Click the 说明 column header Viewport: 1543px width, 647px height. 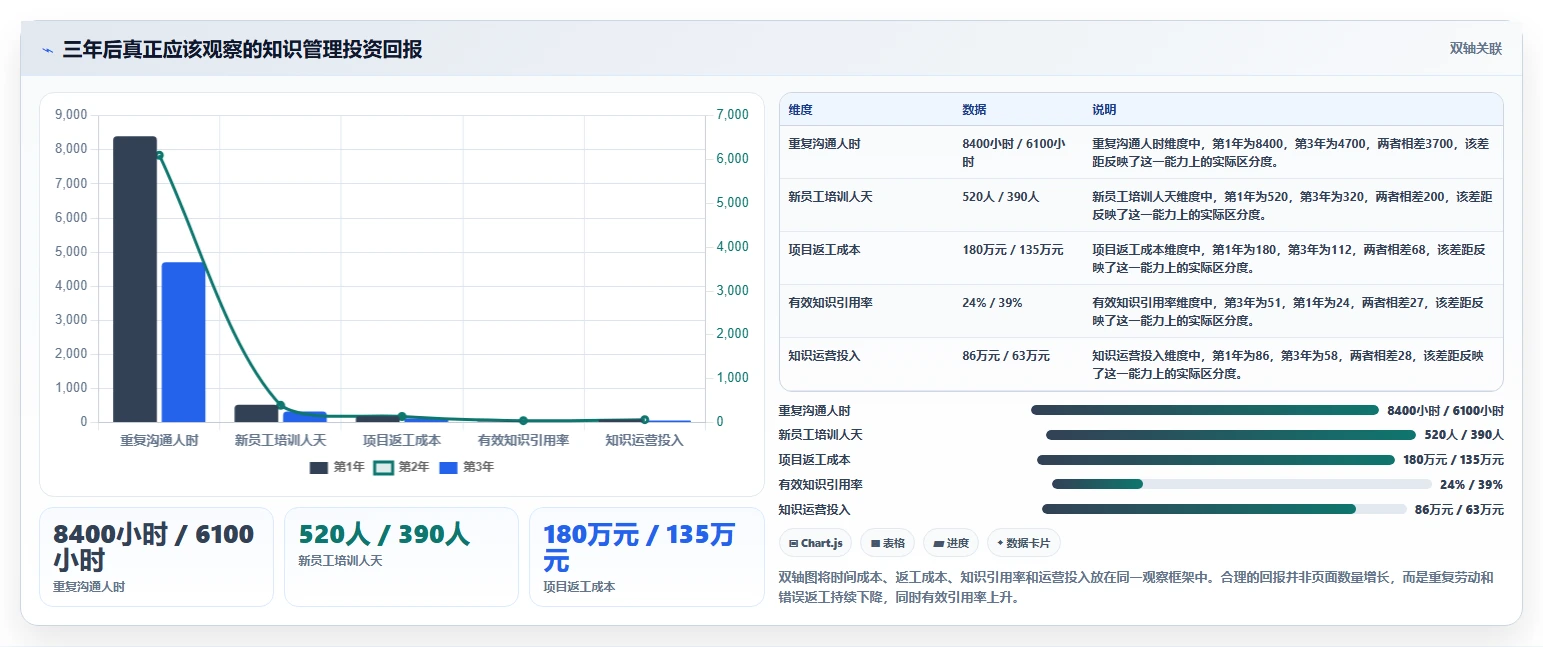coord(1104,110)
